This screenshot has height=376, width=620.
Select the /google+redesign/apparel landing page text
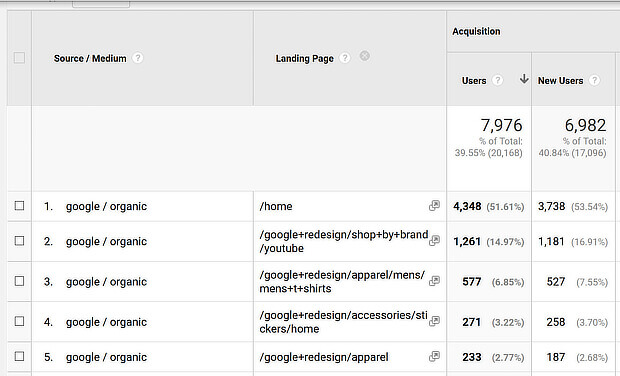[x=324, y=357]
